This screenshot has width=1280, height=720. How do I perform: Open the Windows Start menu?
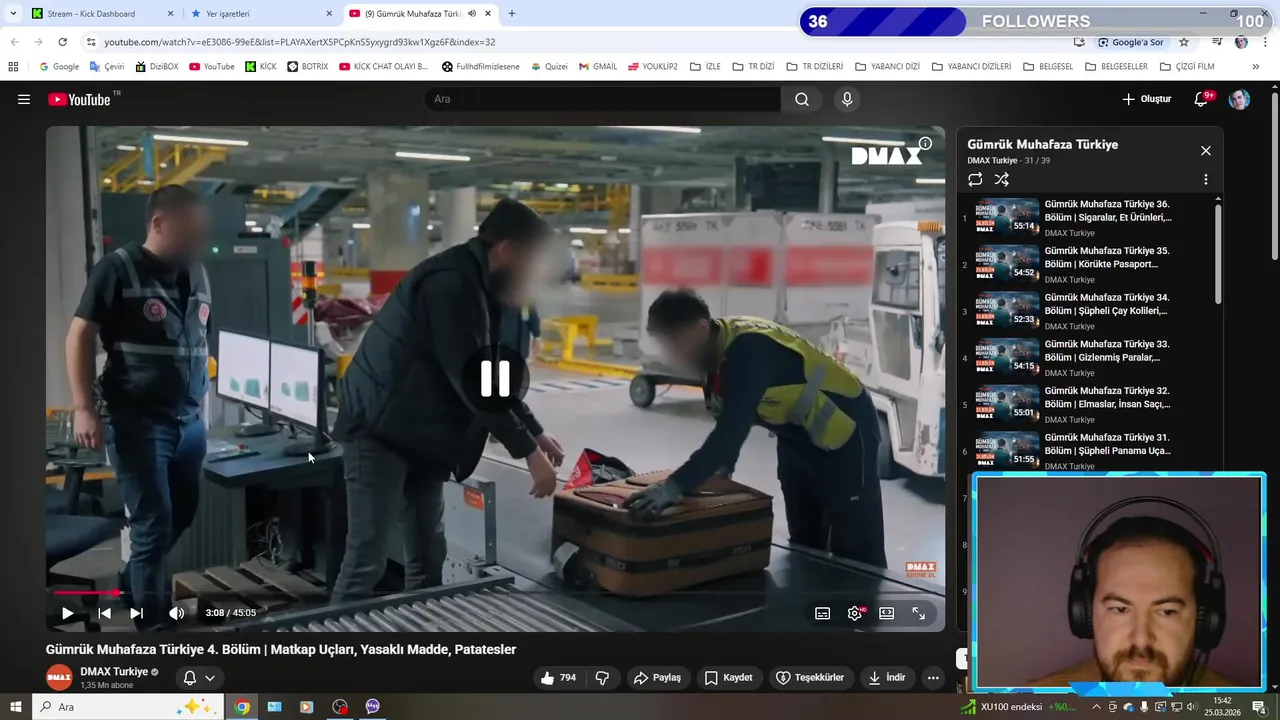point(15,707)
